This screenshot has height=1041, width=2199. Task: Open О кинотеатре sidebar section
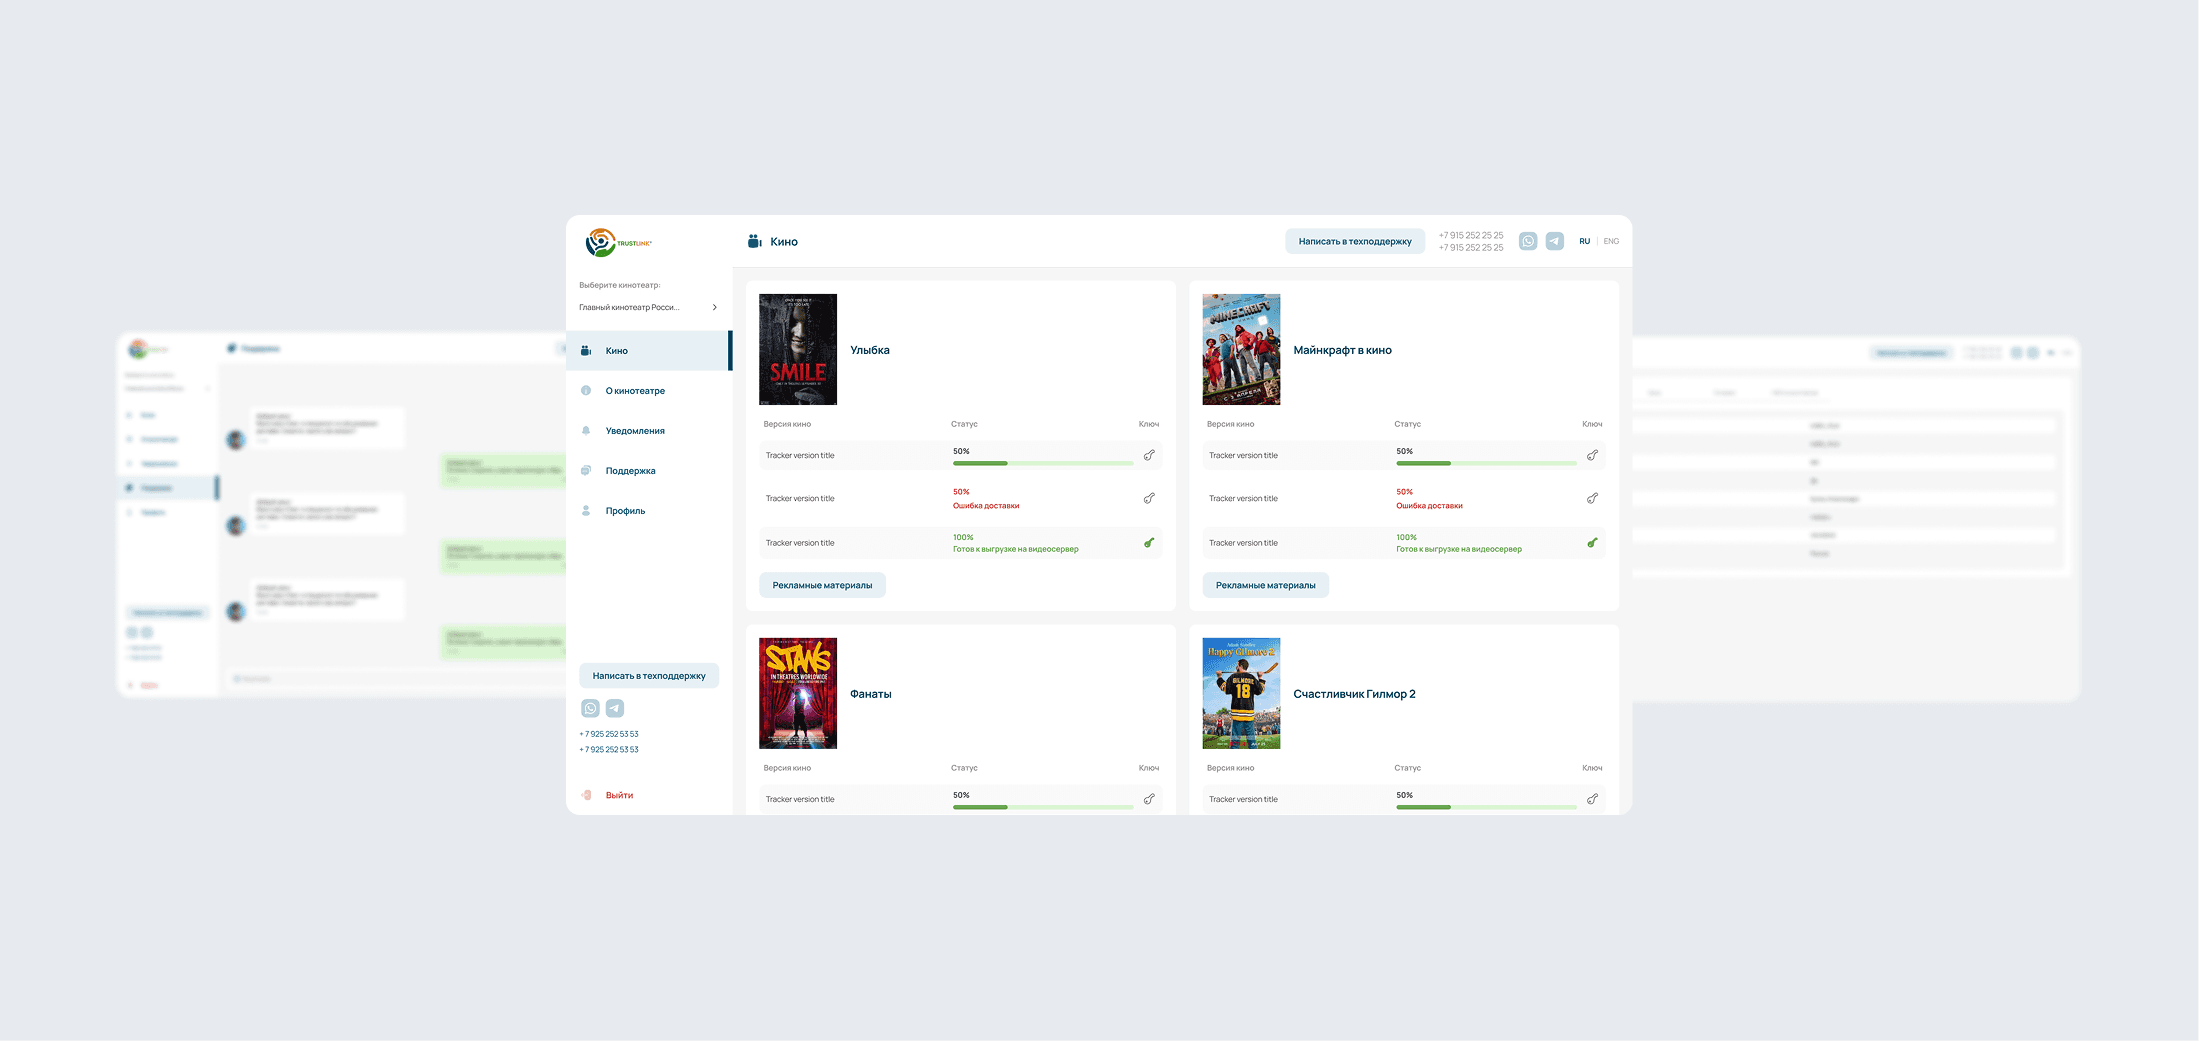635,391
